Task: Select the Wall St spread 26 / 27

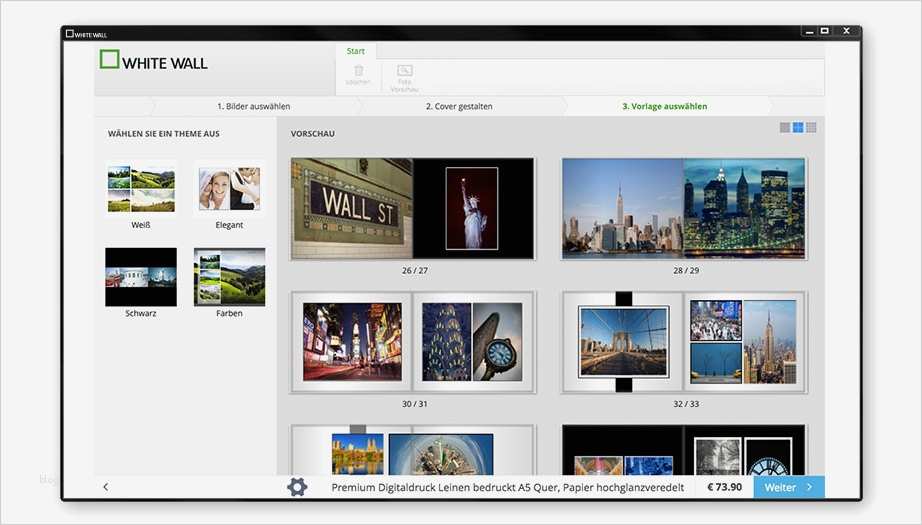Action: 413,209
